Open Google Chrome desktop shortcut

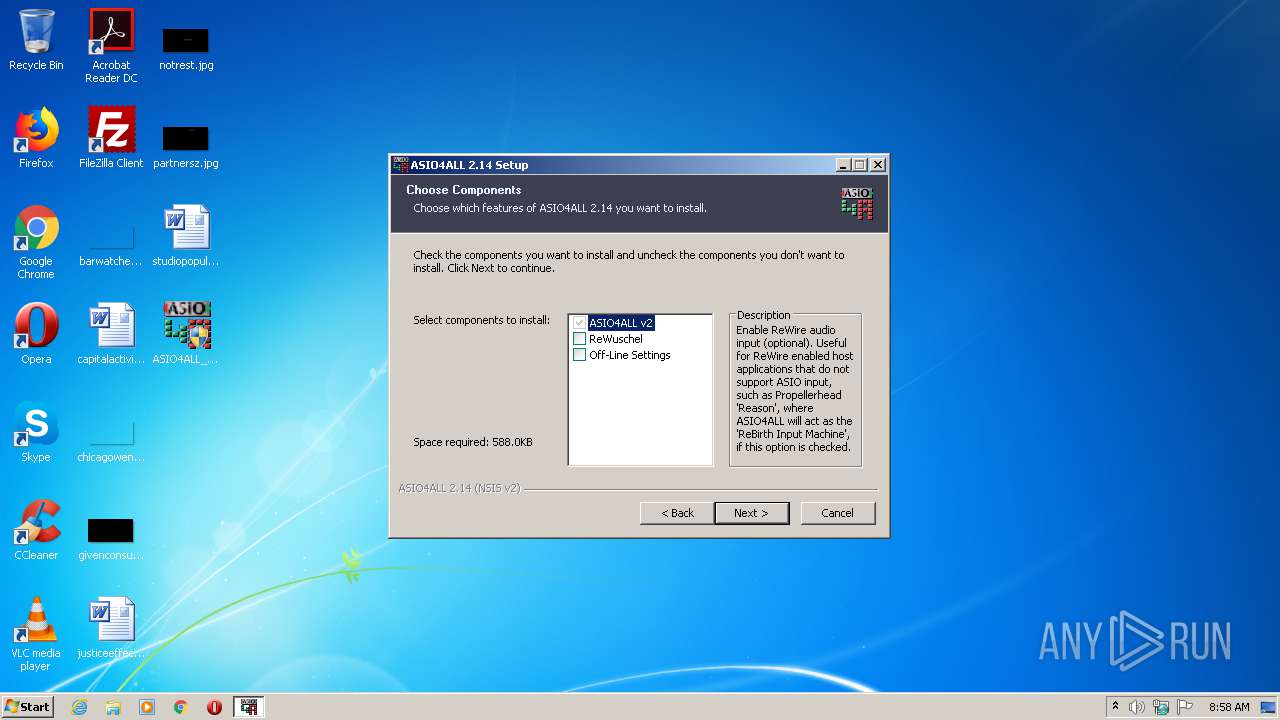36,242
